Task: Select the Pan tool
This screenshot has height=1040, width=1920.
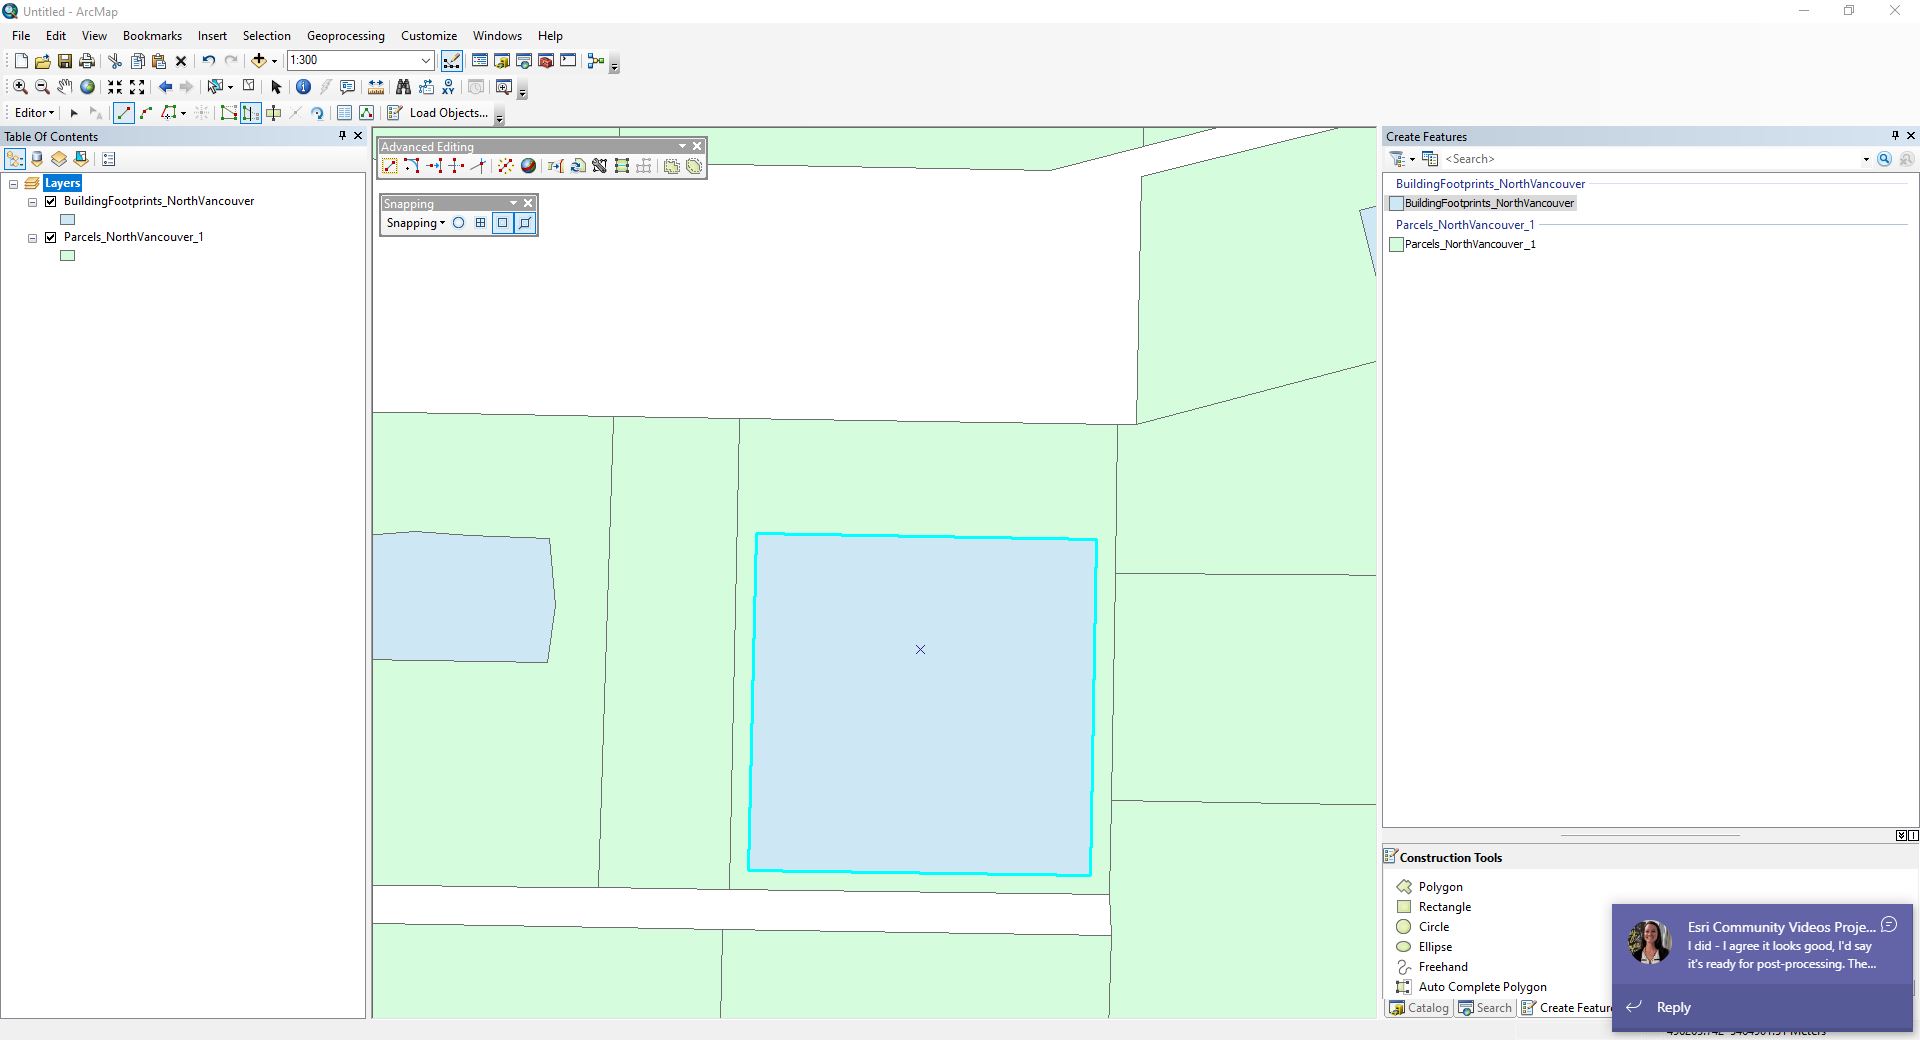Action: [x=64, y=87]
